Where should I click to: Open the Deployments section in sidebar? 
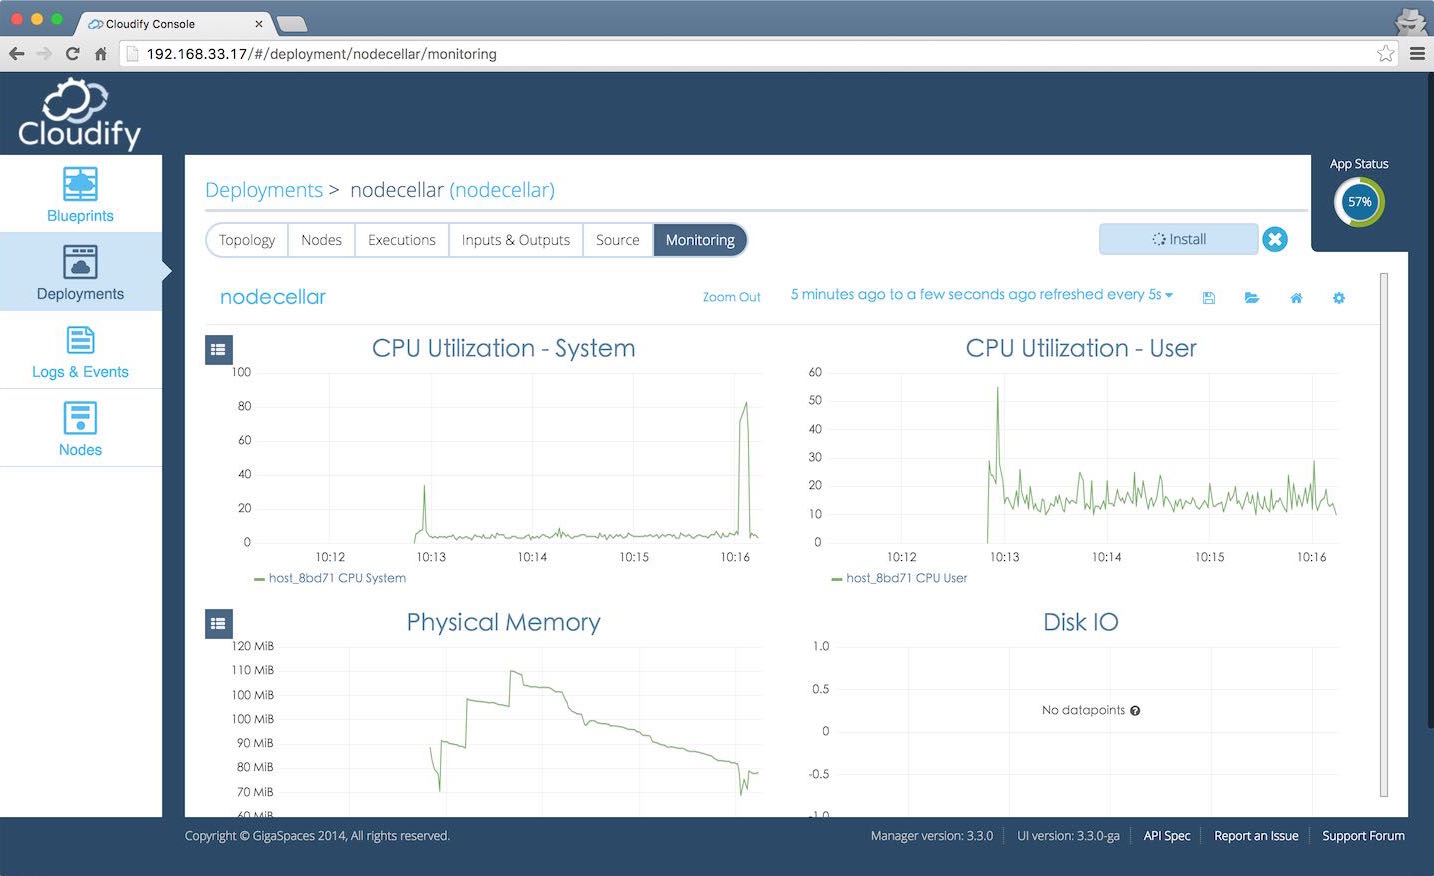(80, 272)
